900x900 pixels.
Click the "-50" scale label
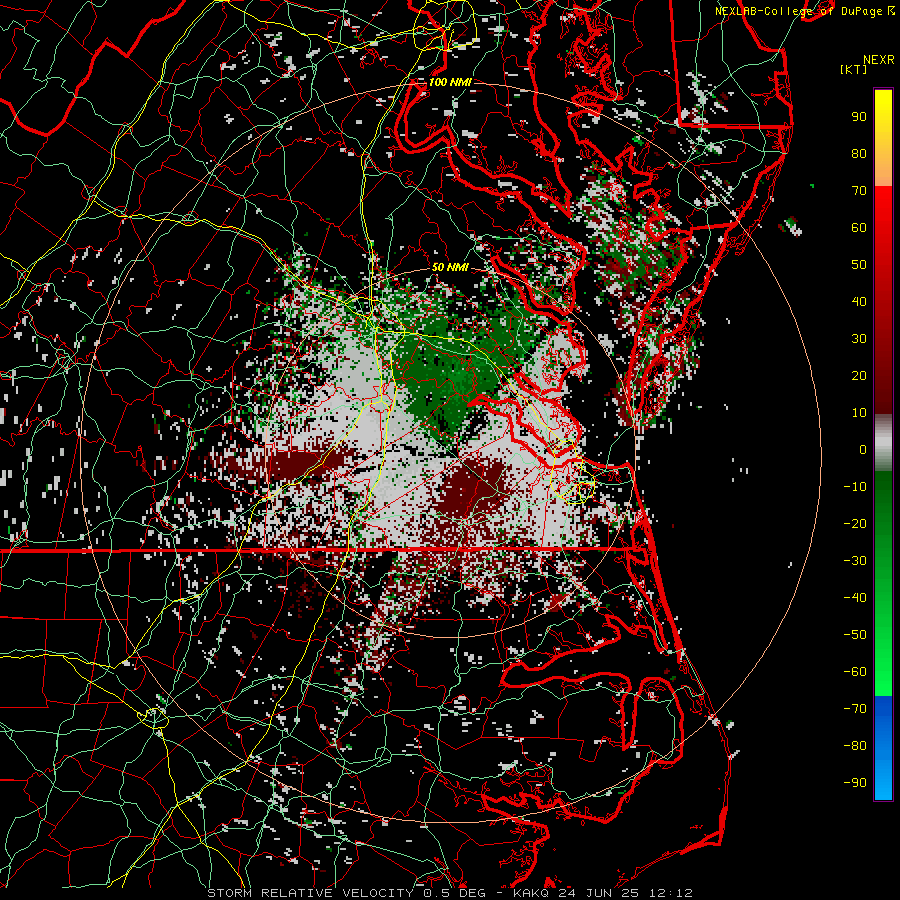(x=855, y=635)
